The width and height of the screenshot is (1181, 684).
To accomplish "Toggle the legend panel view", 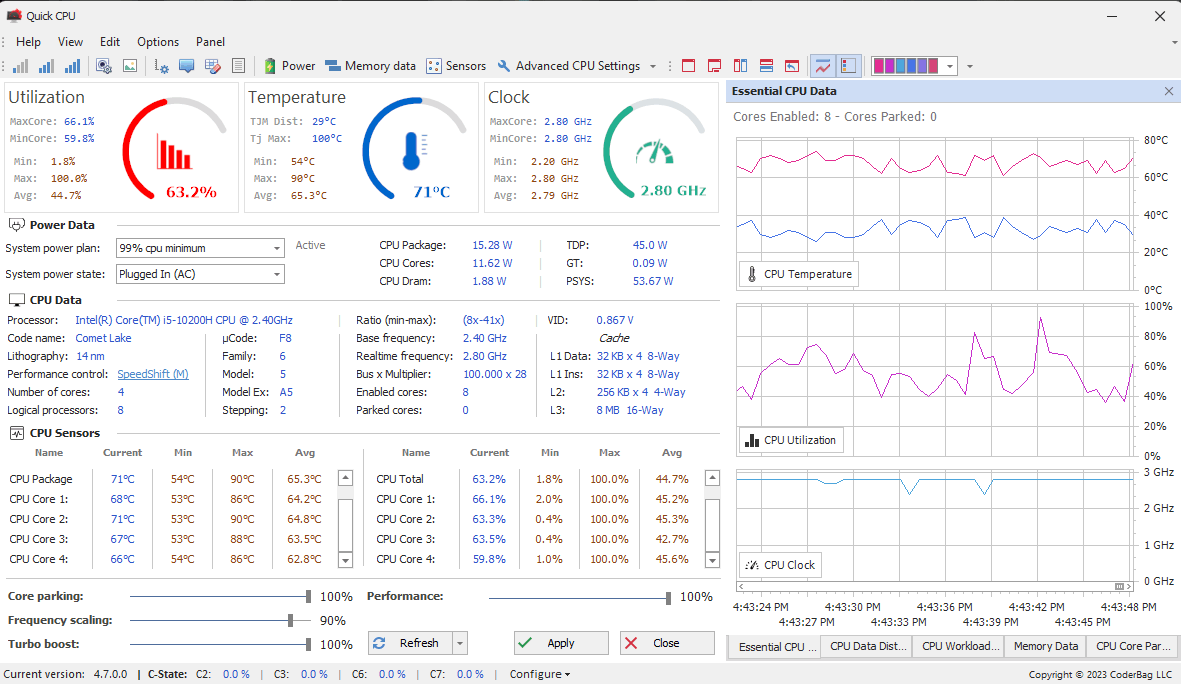I will pyautogui.click(x=847, y=65).
